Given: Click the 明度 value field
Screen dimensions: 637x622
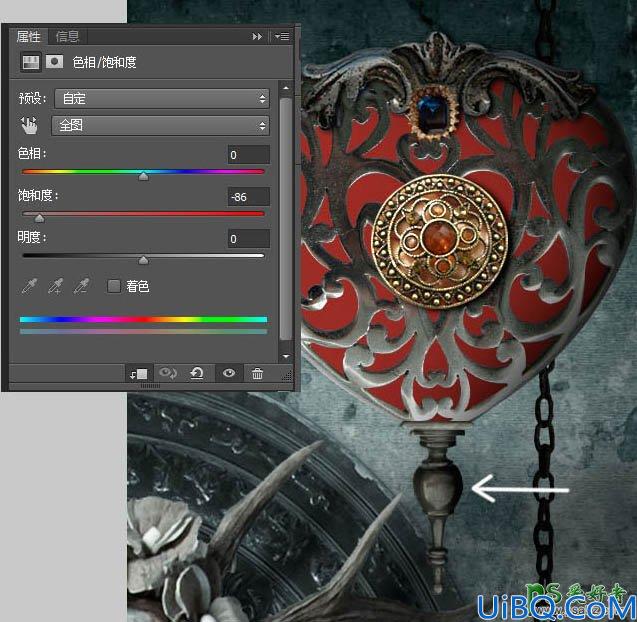Looking at the screenshot, I should click(249, 239).
